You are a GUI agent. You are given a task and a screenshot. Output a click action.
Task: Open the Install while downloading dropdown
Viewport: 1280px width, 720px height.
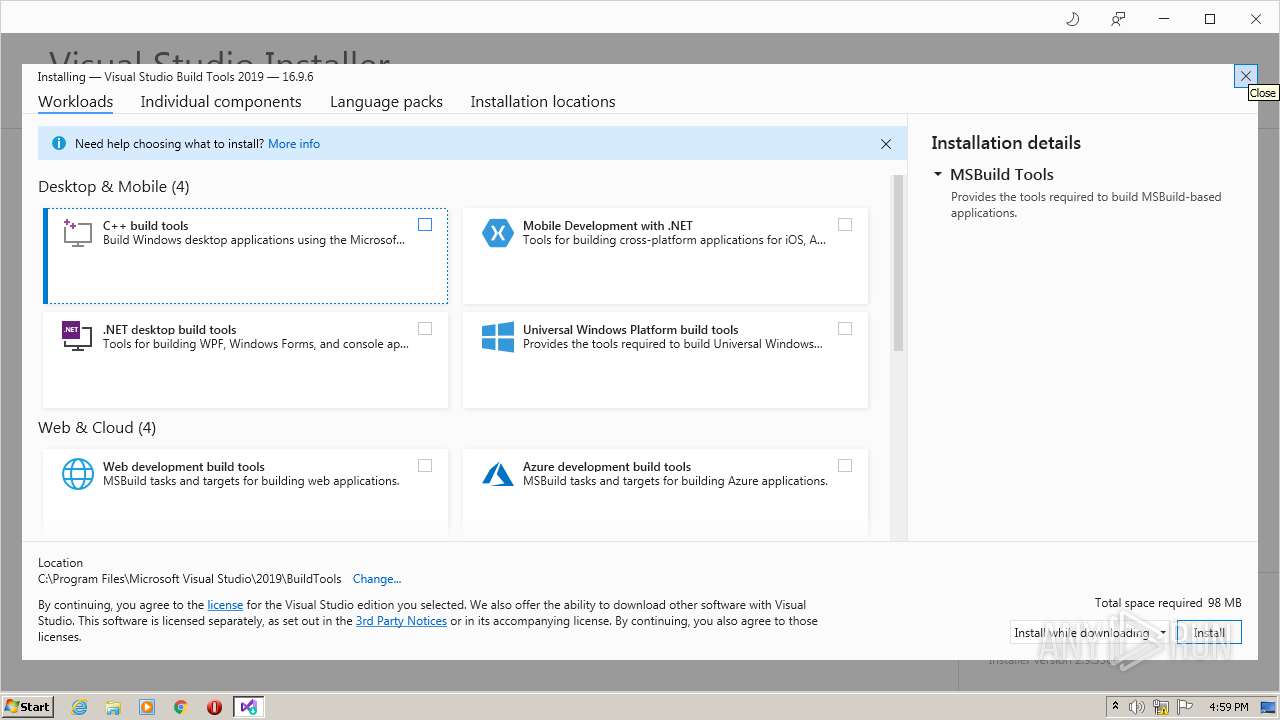click(1090, 633)
